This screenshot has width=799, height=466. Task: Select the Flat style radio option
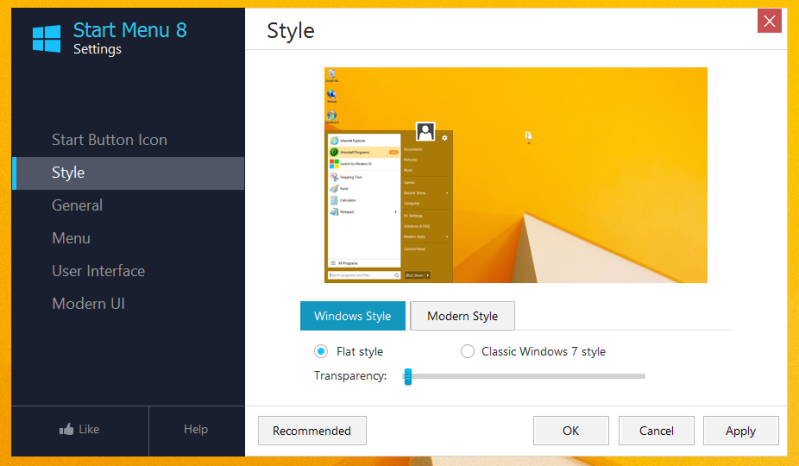pos(321,351)
